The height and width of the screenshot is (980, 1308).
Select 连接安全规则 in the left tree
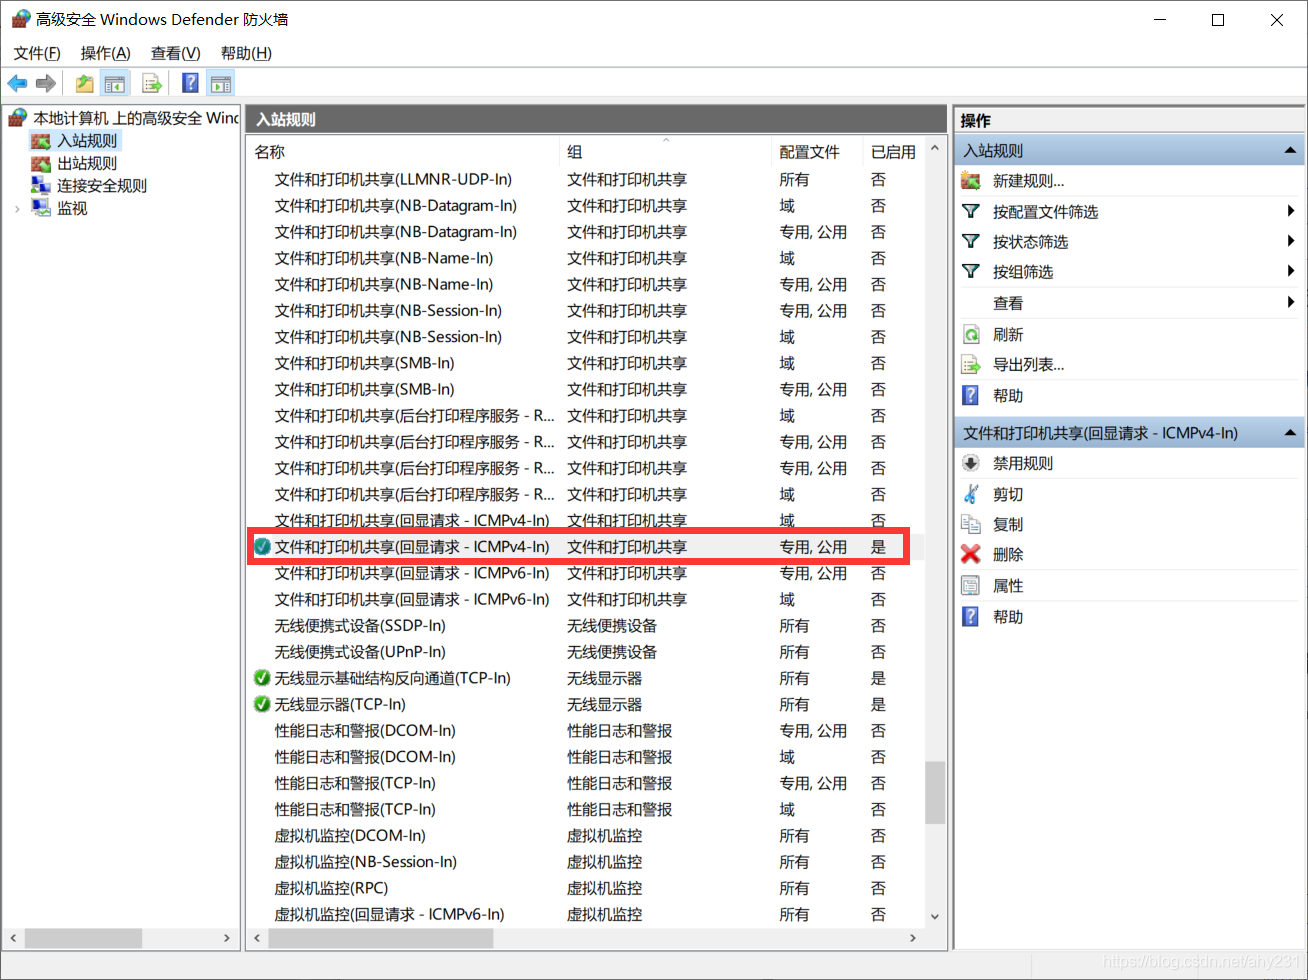point(102,186)
